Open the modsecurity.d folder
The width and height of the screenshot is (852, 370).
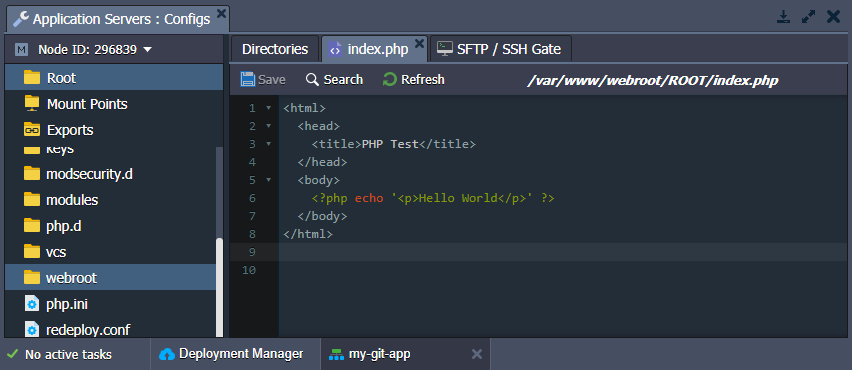[111, 174]
